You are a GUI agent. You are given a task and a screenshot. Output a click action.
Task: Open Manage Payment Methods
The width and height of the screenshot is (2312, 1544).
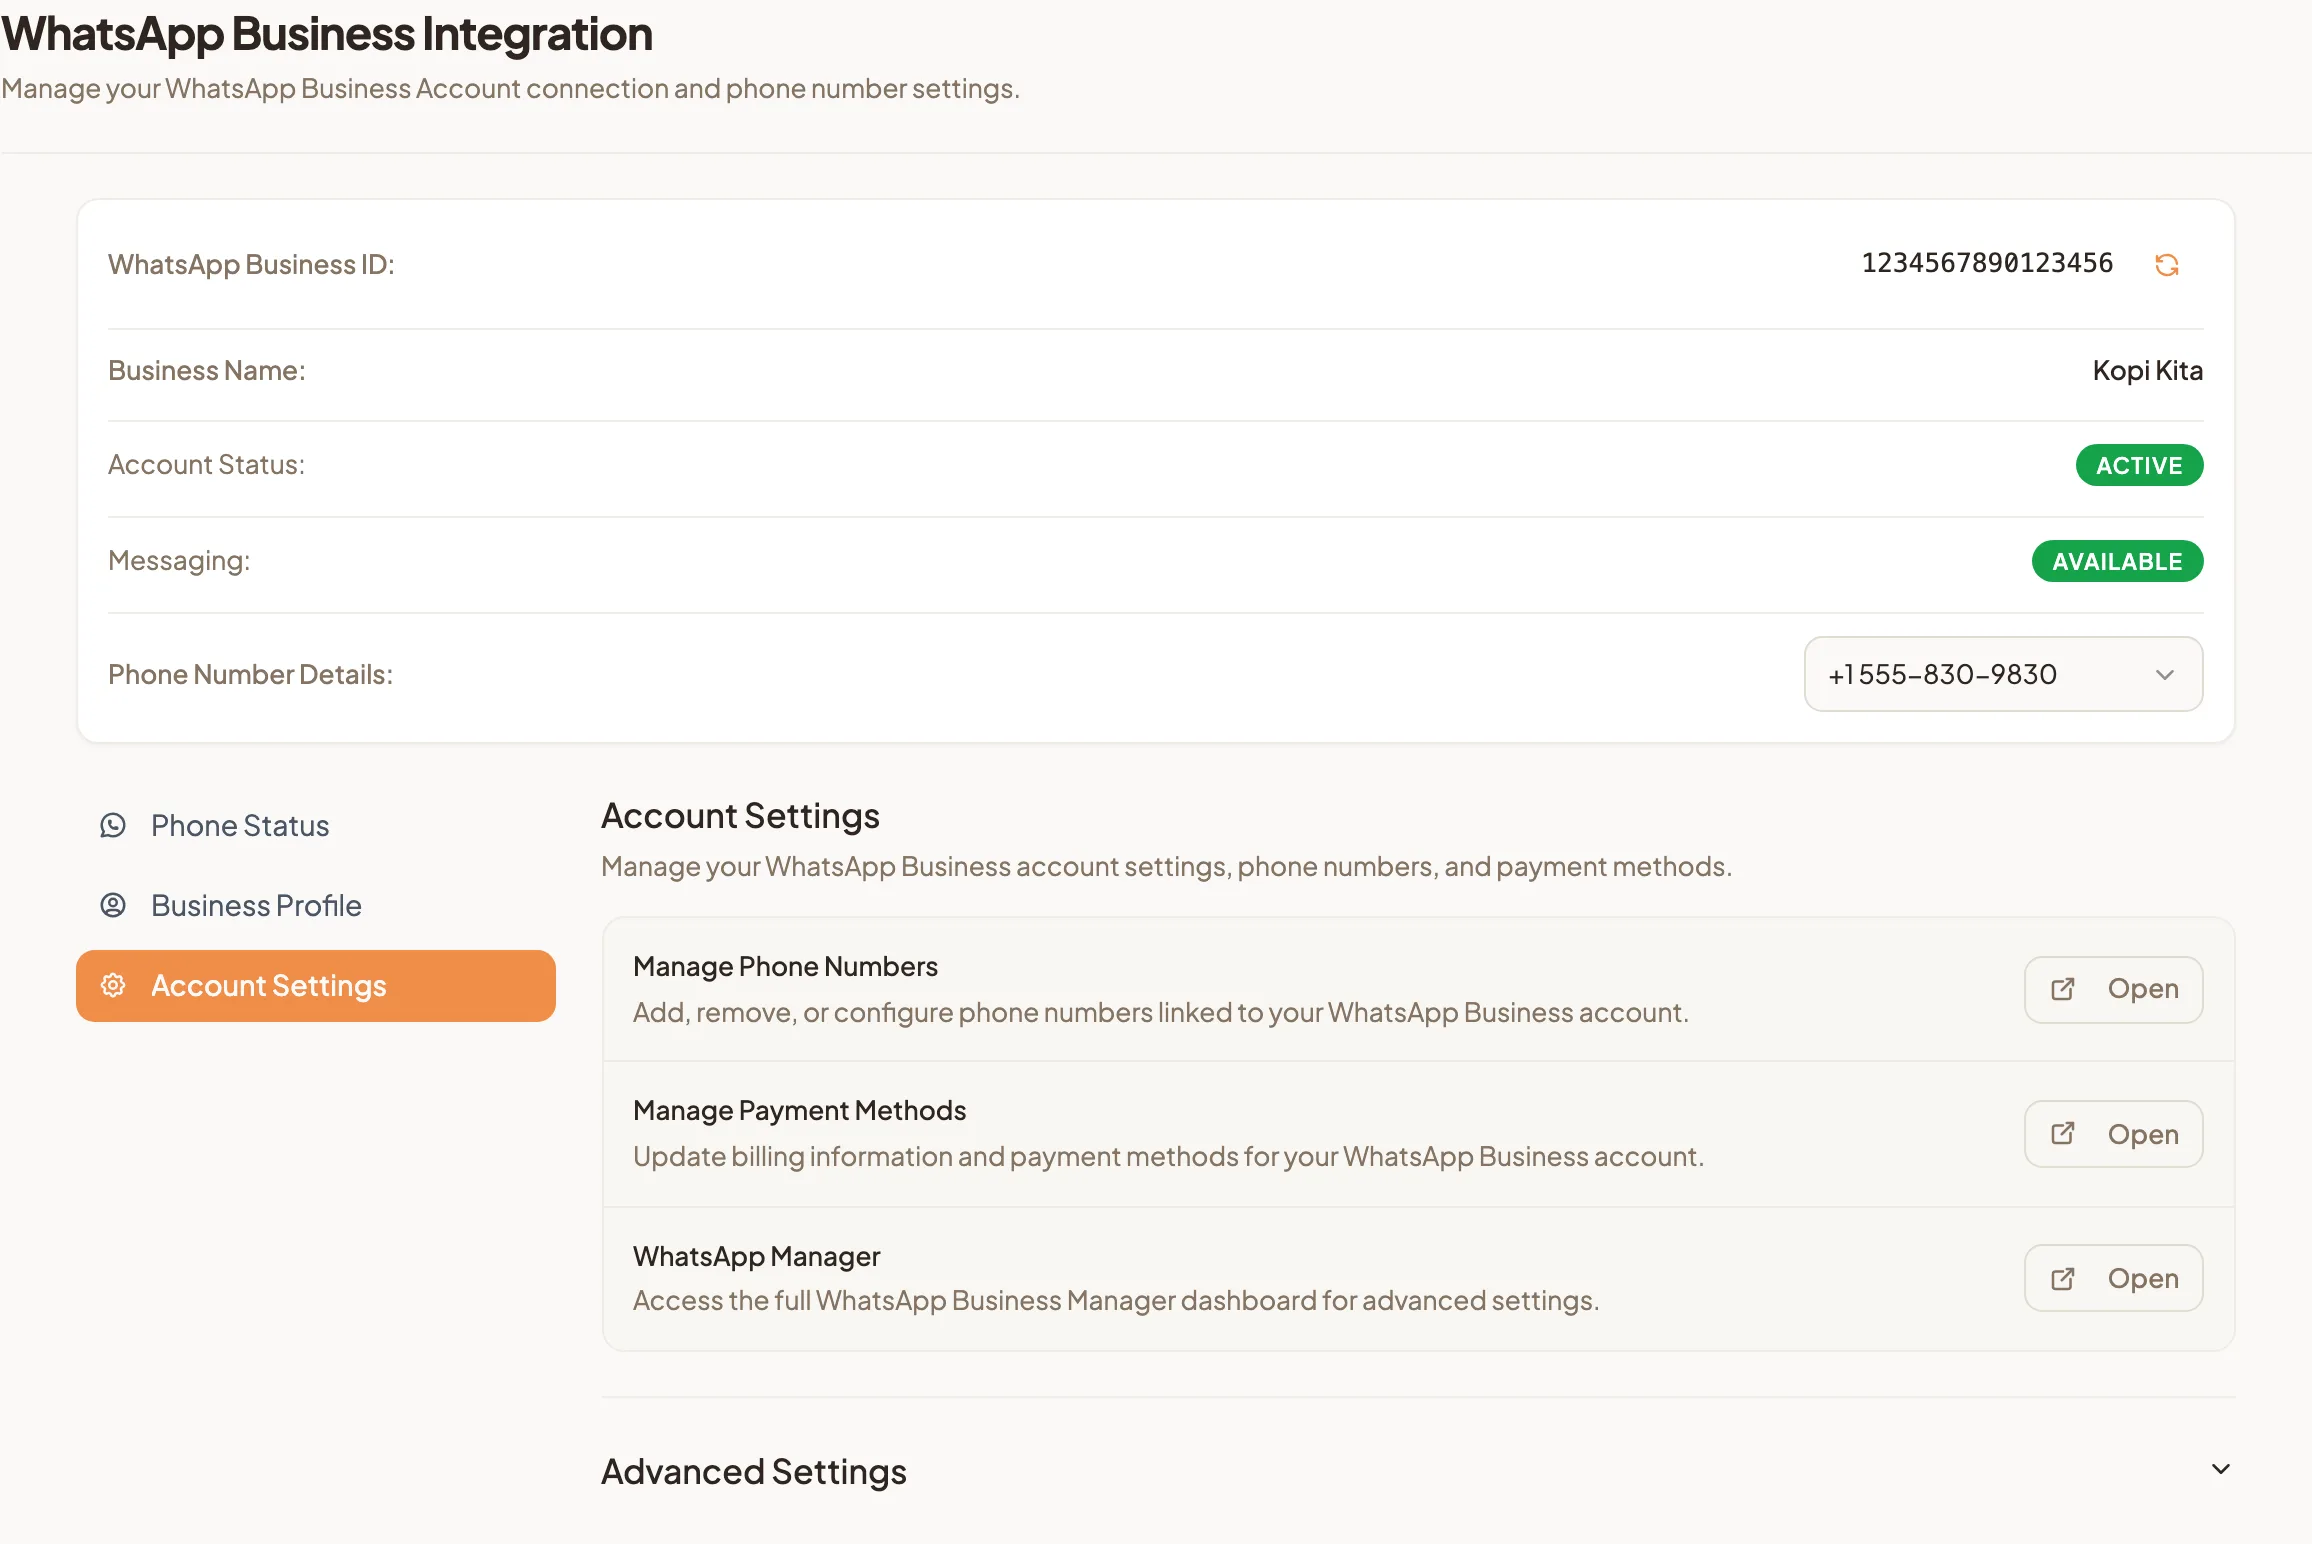pos(2113,1133)
